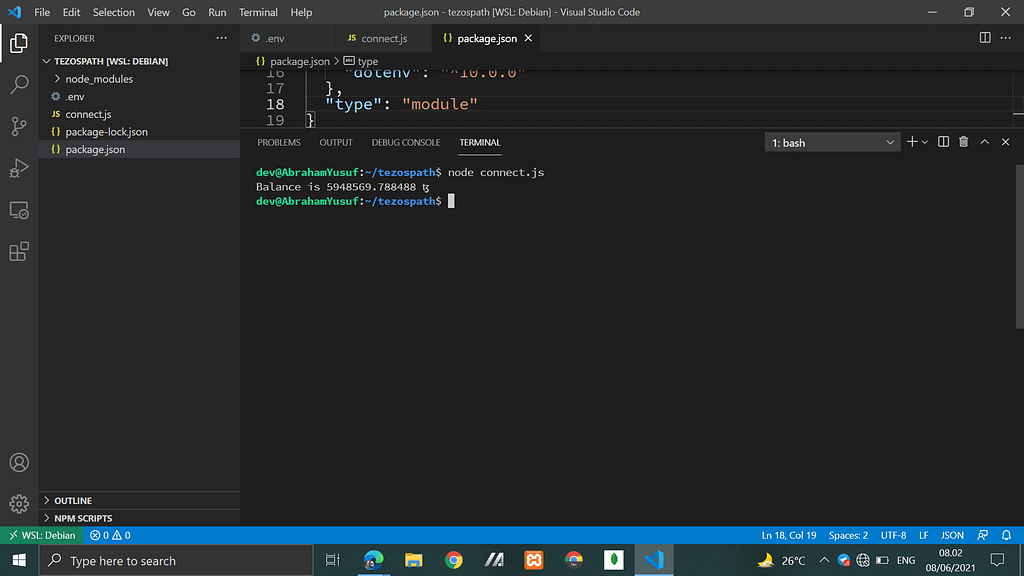Click the Windows Start button
The height and width of the screenshot is (576, 1024).
[19, 560]
